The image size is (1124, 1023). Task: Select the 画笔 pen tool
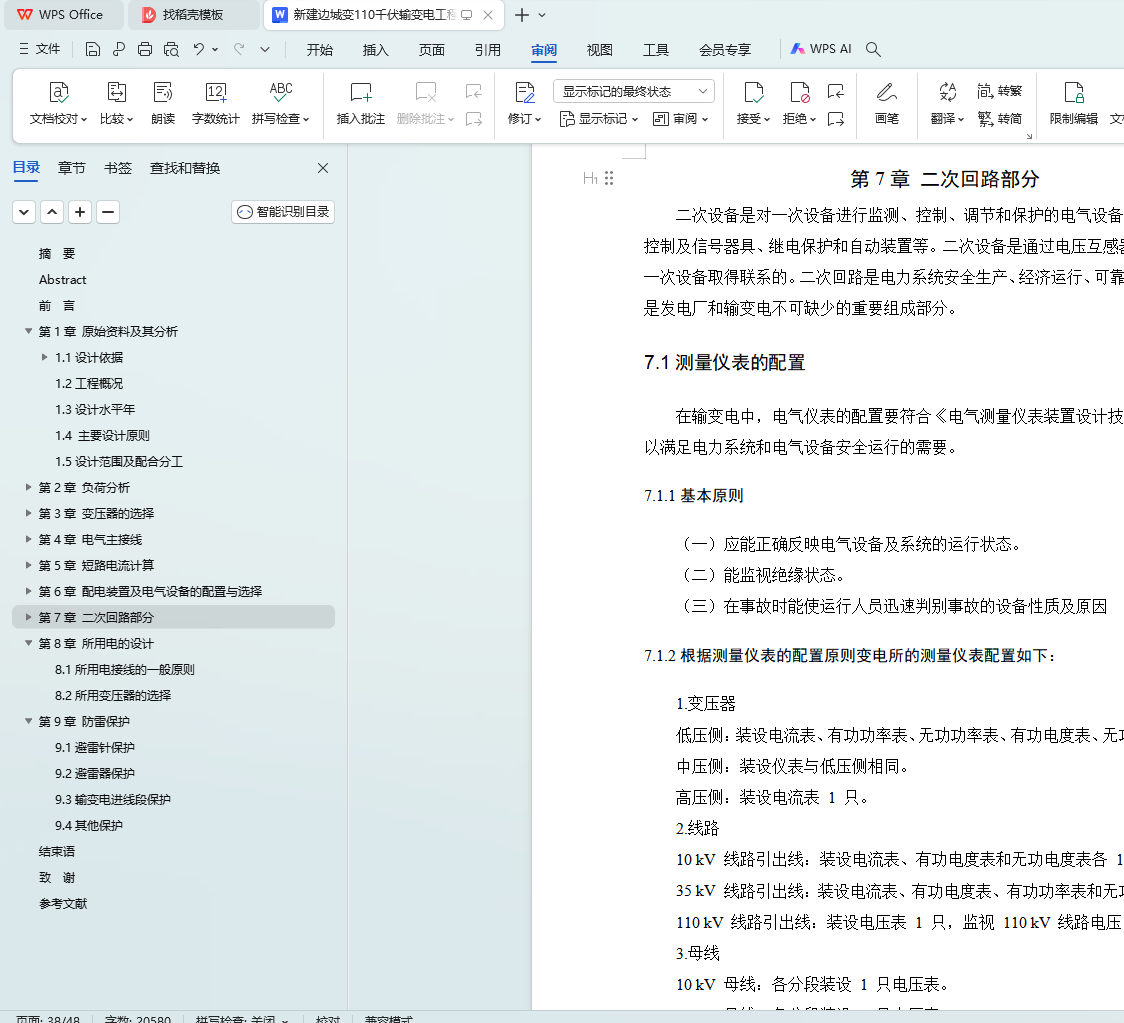pyautogui.click(x=887, y=103)
